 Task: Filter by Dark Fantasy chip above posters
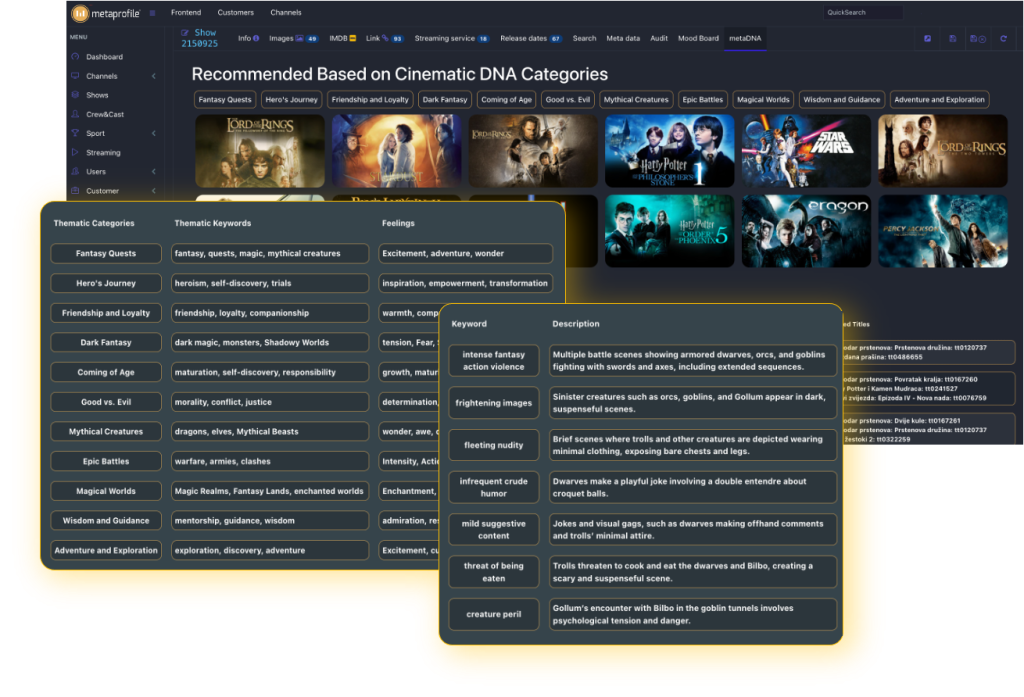click(x=445, y=100)
